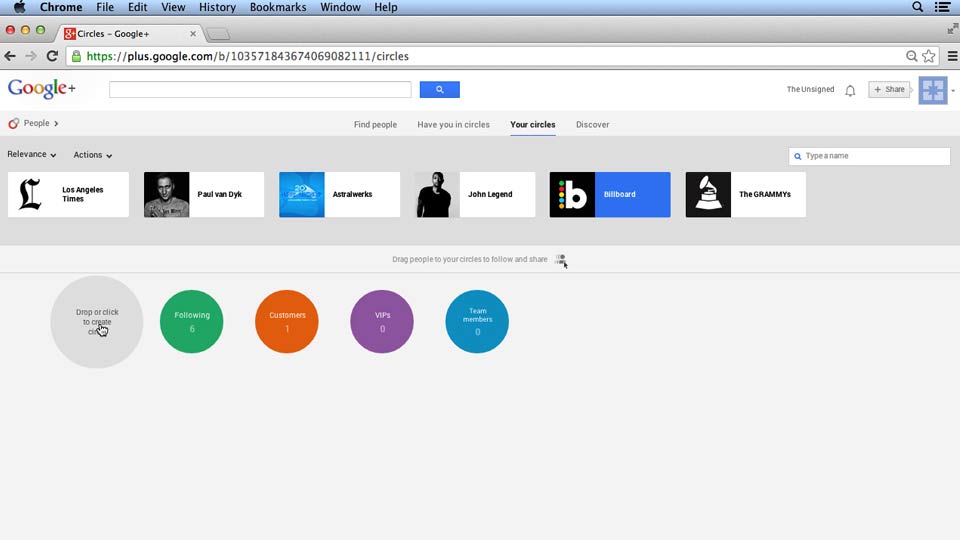The width and height of the screenshot is (960, 540).
Task: Switch to Find people tab
Action: pyautogui.click(x=375, y=125)
